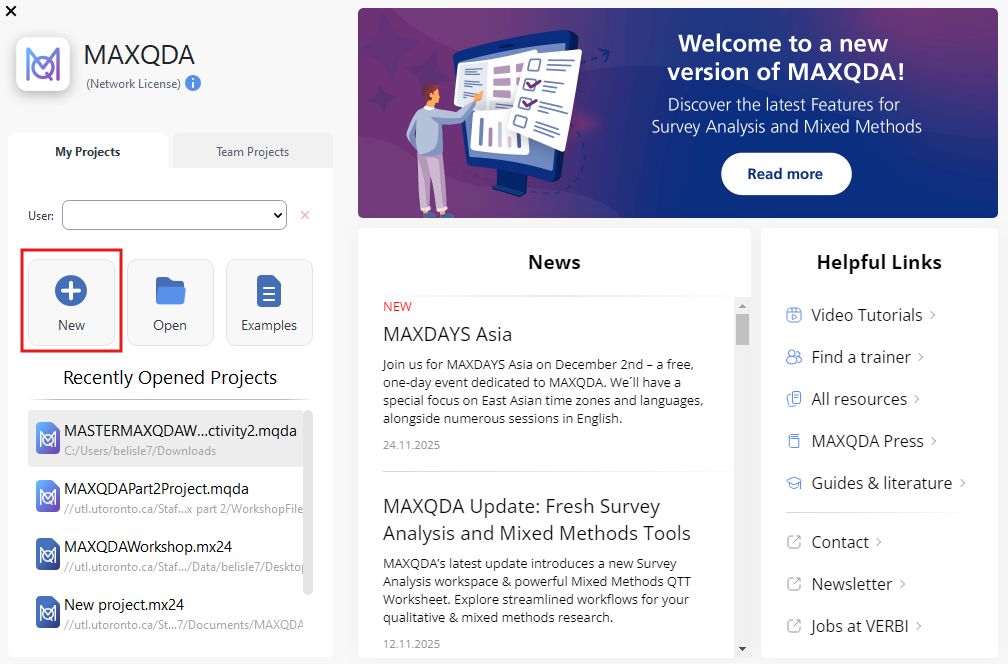Expand the All resources chevron

pyautogui.click(x=917, y=399)
